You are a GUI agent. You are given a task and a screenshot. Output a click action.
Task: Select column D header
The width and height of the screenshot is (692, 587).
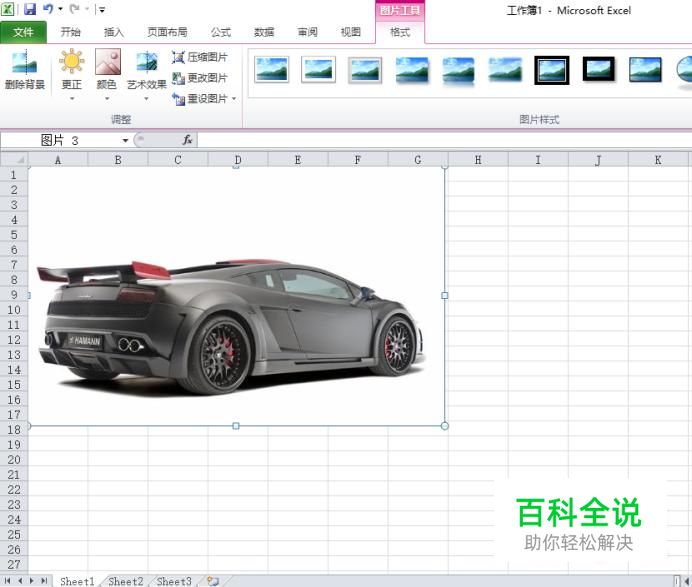click(x=238, y=160)
